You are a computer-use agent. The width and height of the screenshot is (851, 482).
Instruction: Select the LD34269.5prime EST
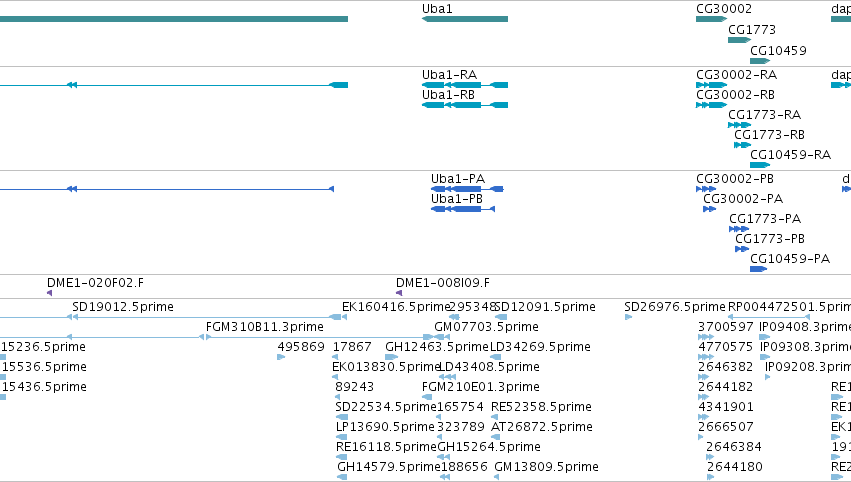pyautogui.click(x=541, y=347)
